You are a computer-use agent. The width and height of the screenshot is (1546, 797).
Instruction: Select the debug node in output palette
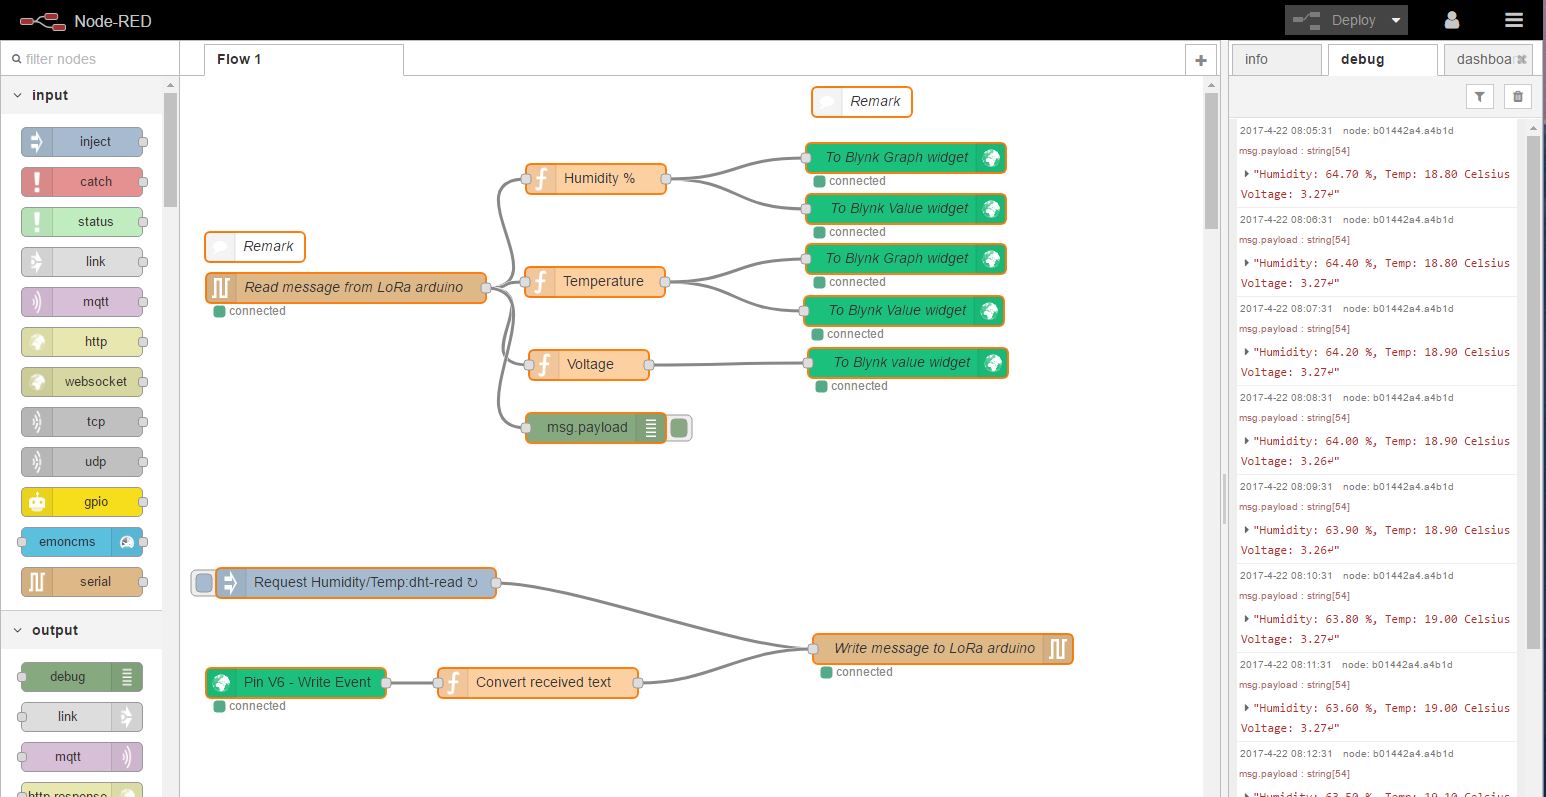[82, 677]
